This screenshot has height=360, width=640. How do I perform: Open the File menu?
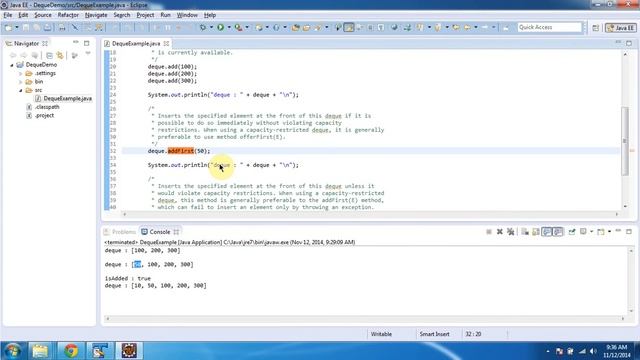[x=7, y=15]
